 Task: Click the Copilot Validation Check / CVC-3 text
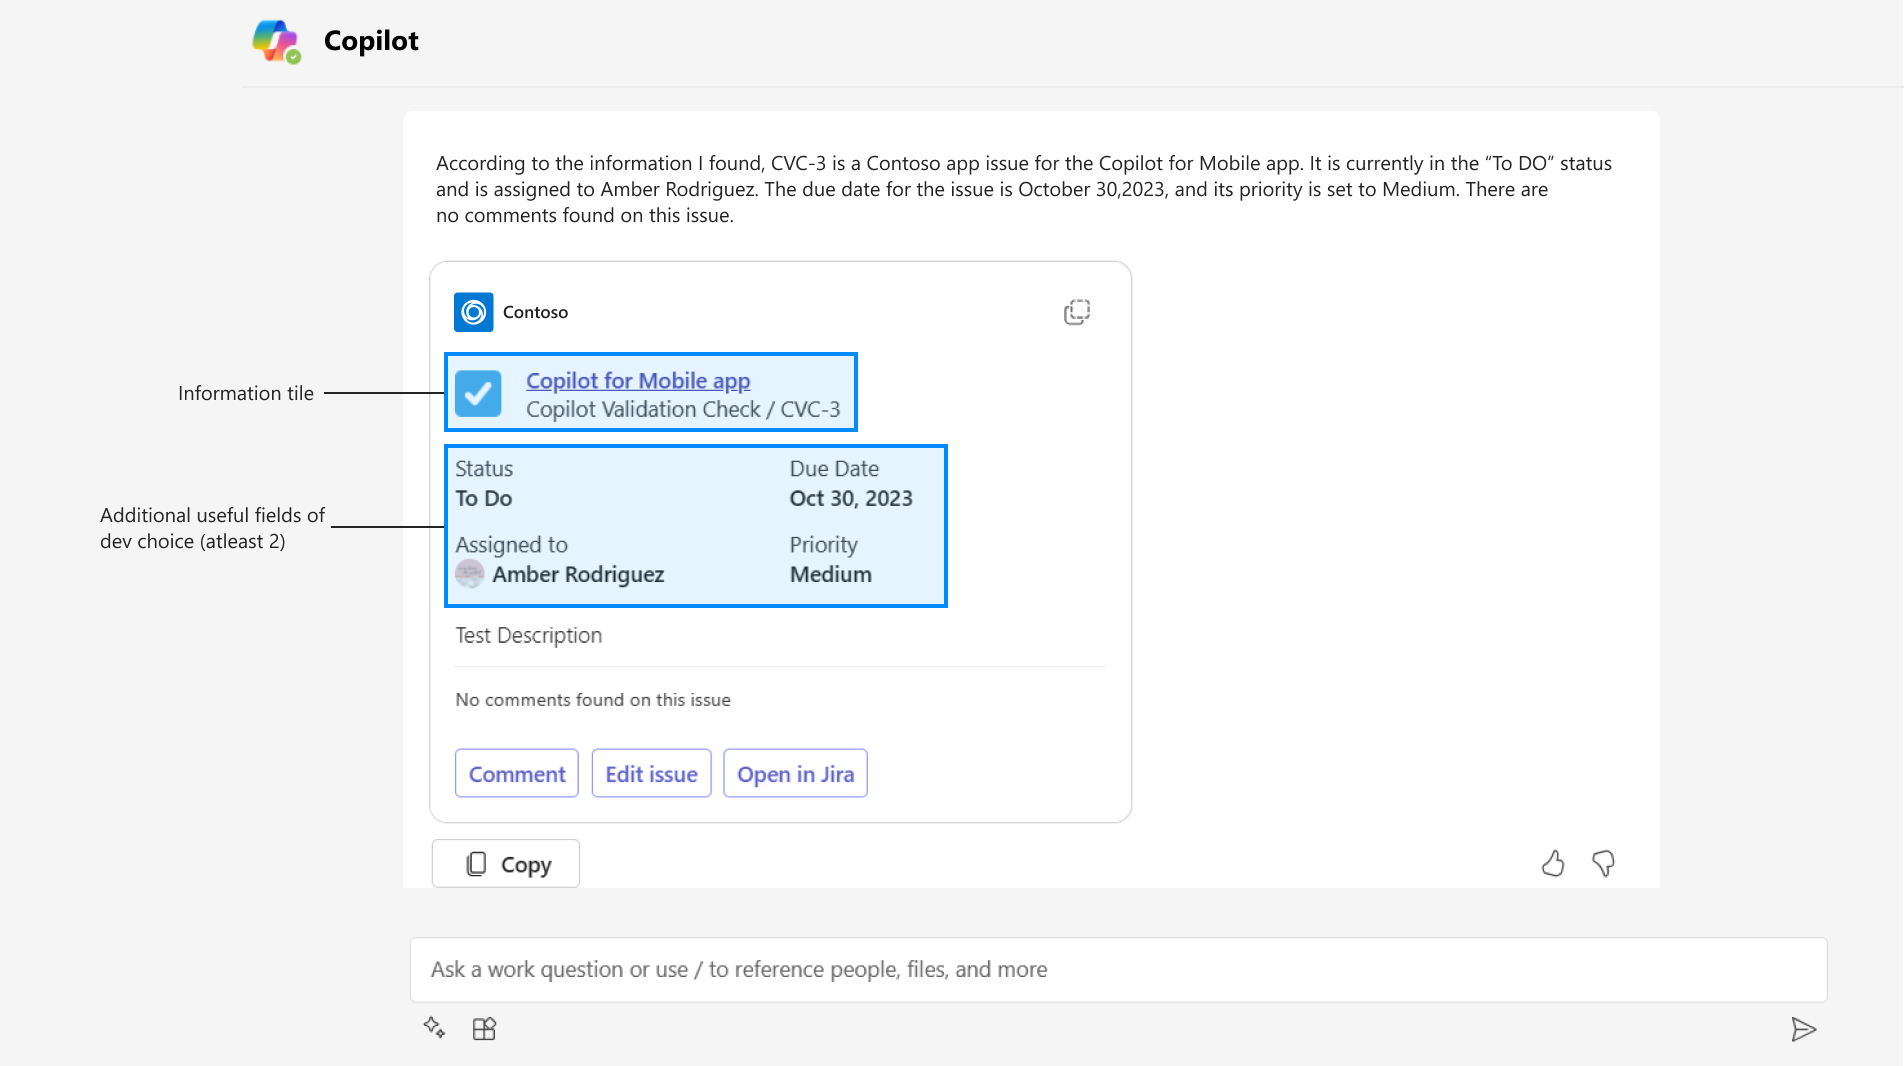683,410
